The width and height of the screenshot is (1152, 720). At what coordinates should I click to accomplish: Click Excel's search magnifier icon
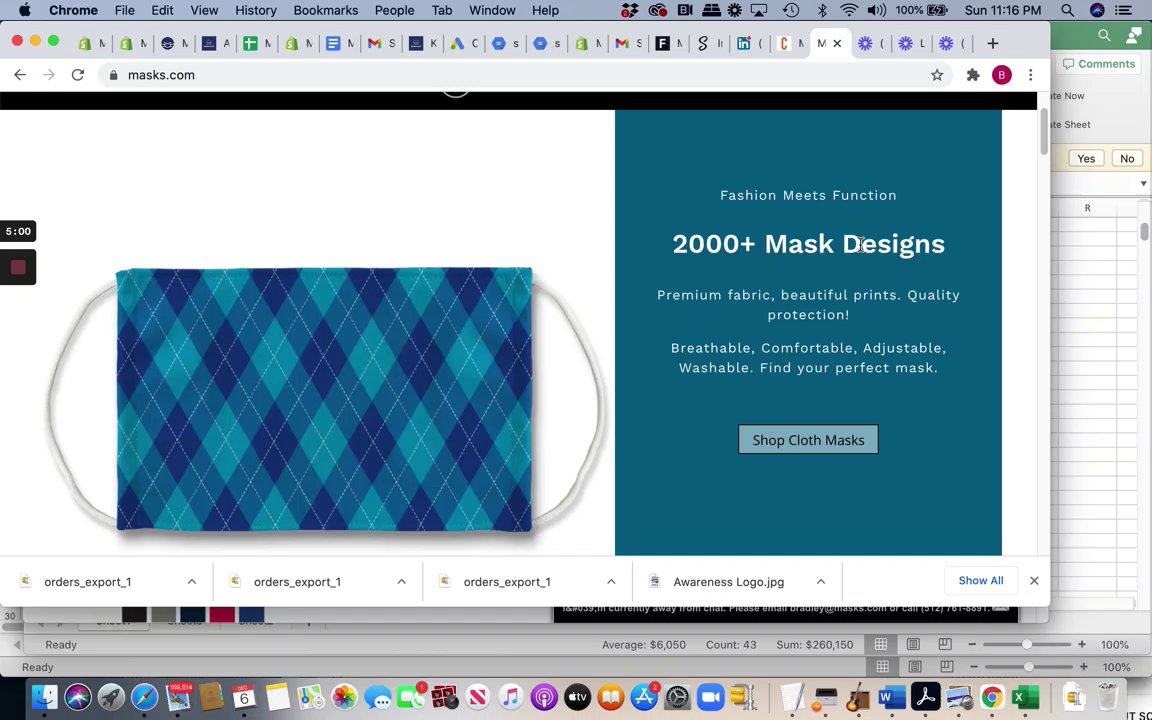1104,35
